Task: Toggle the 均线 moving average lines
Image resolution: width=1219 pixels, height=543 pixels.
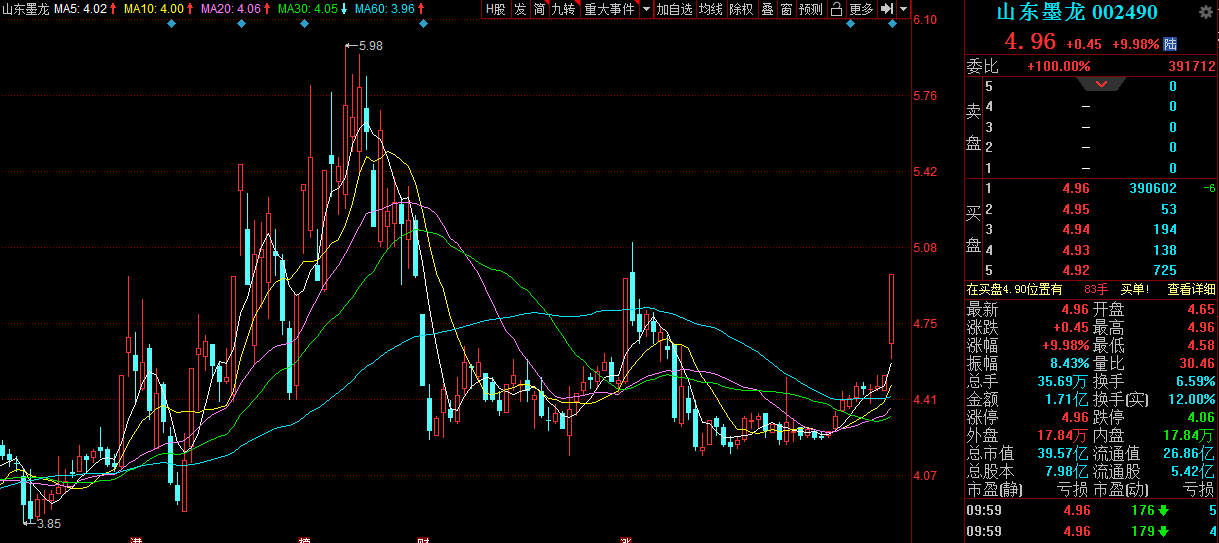Action: click(x=711, y=9)
